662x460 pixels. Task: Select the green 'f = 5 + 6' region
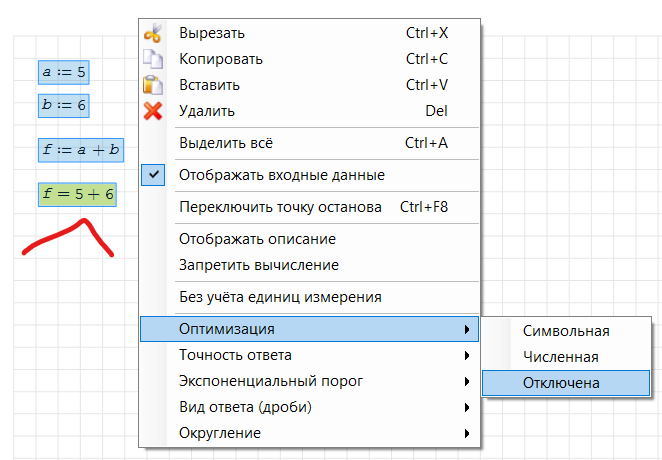click(78, 195)
